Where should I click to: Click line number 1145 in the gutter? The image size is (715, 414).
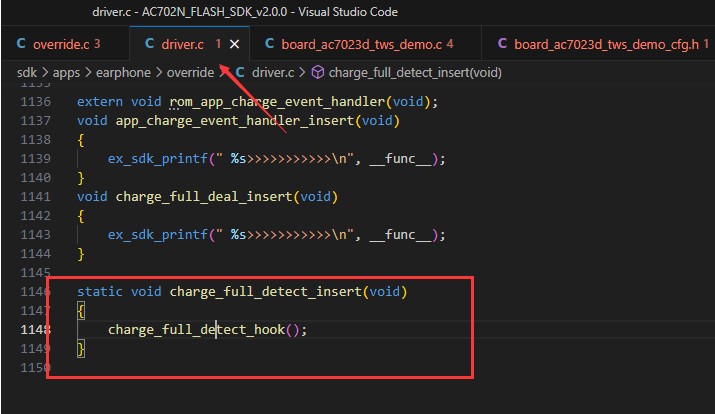[36, 273]
